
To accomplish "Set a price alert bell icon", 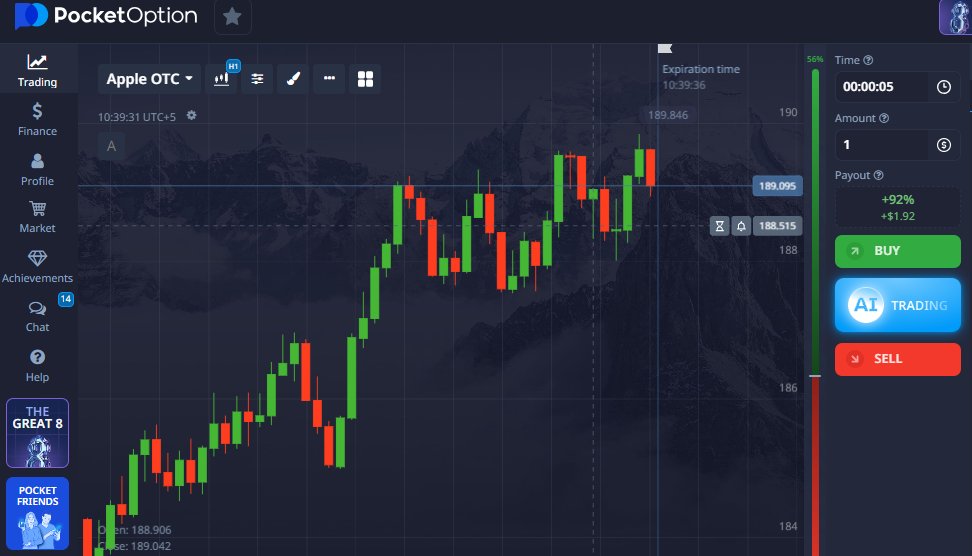I will click(x=741, y=226).
